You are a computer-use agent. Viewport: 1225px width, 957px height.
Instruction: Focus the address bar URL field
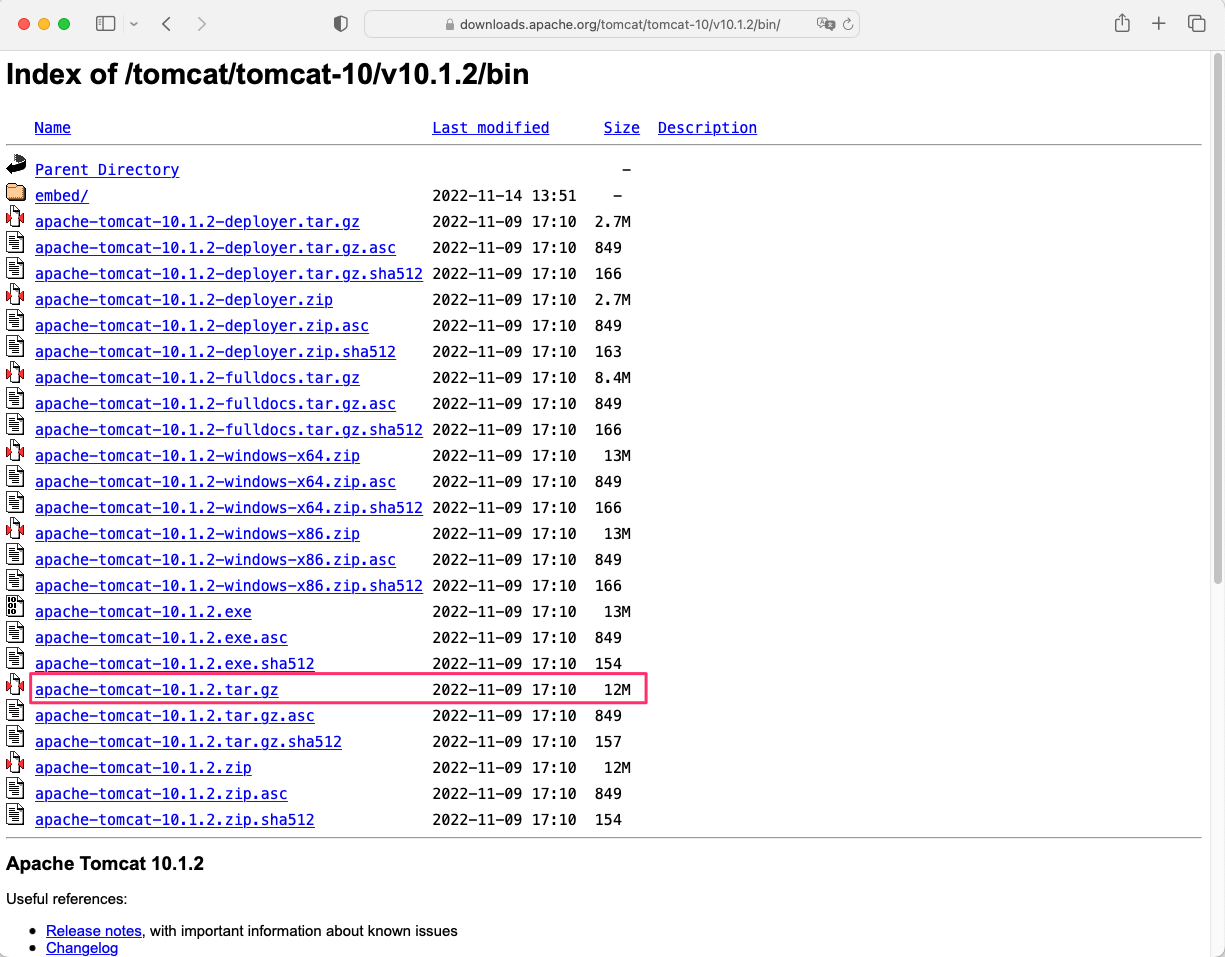(612, 24)
